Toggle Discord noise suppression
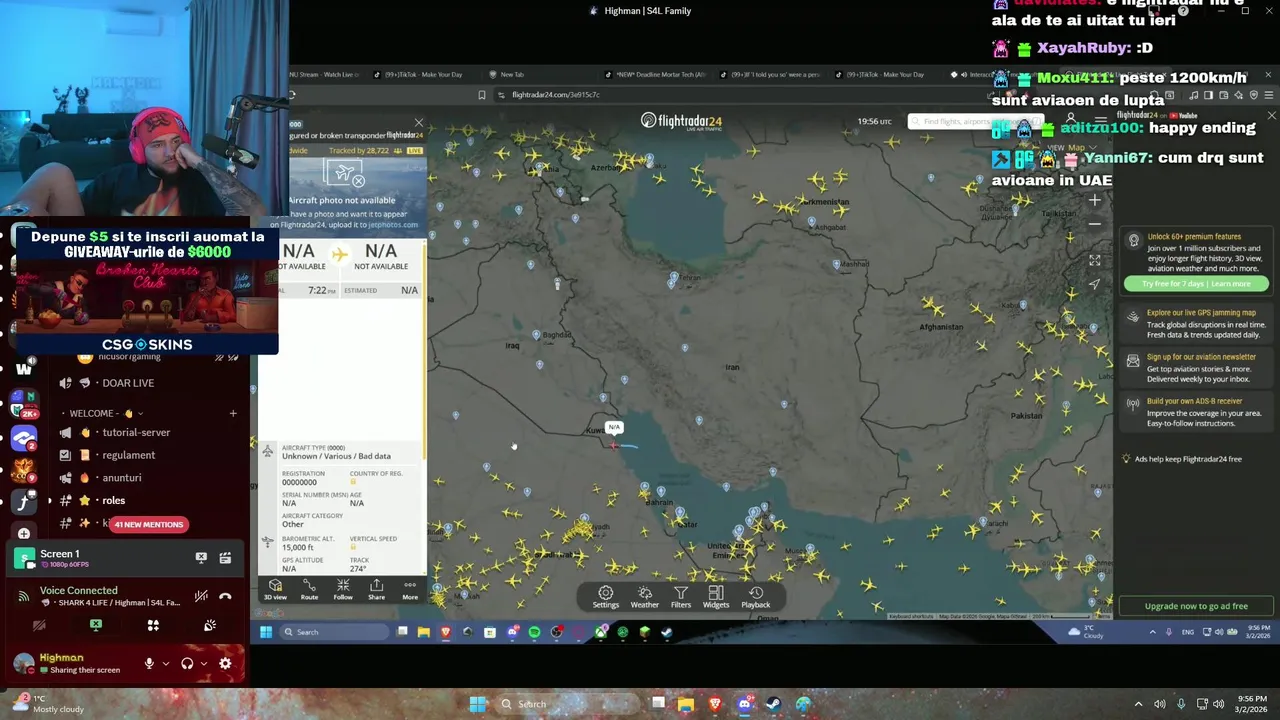Viewport: 1280px width, 720px height. click(201, 597)
